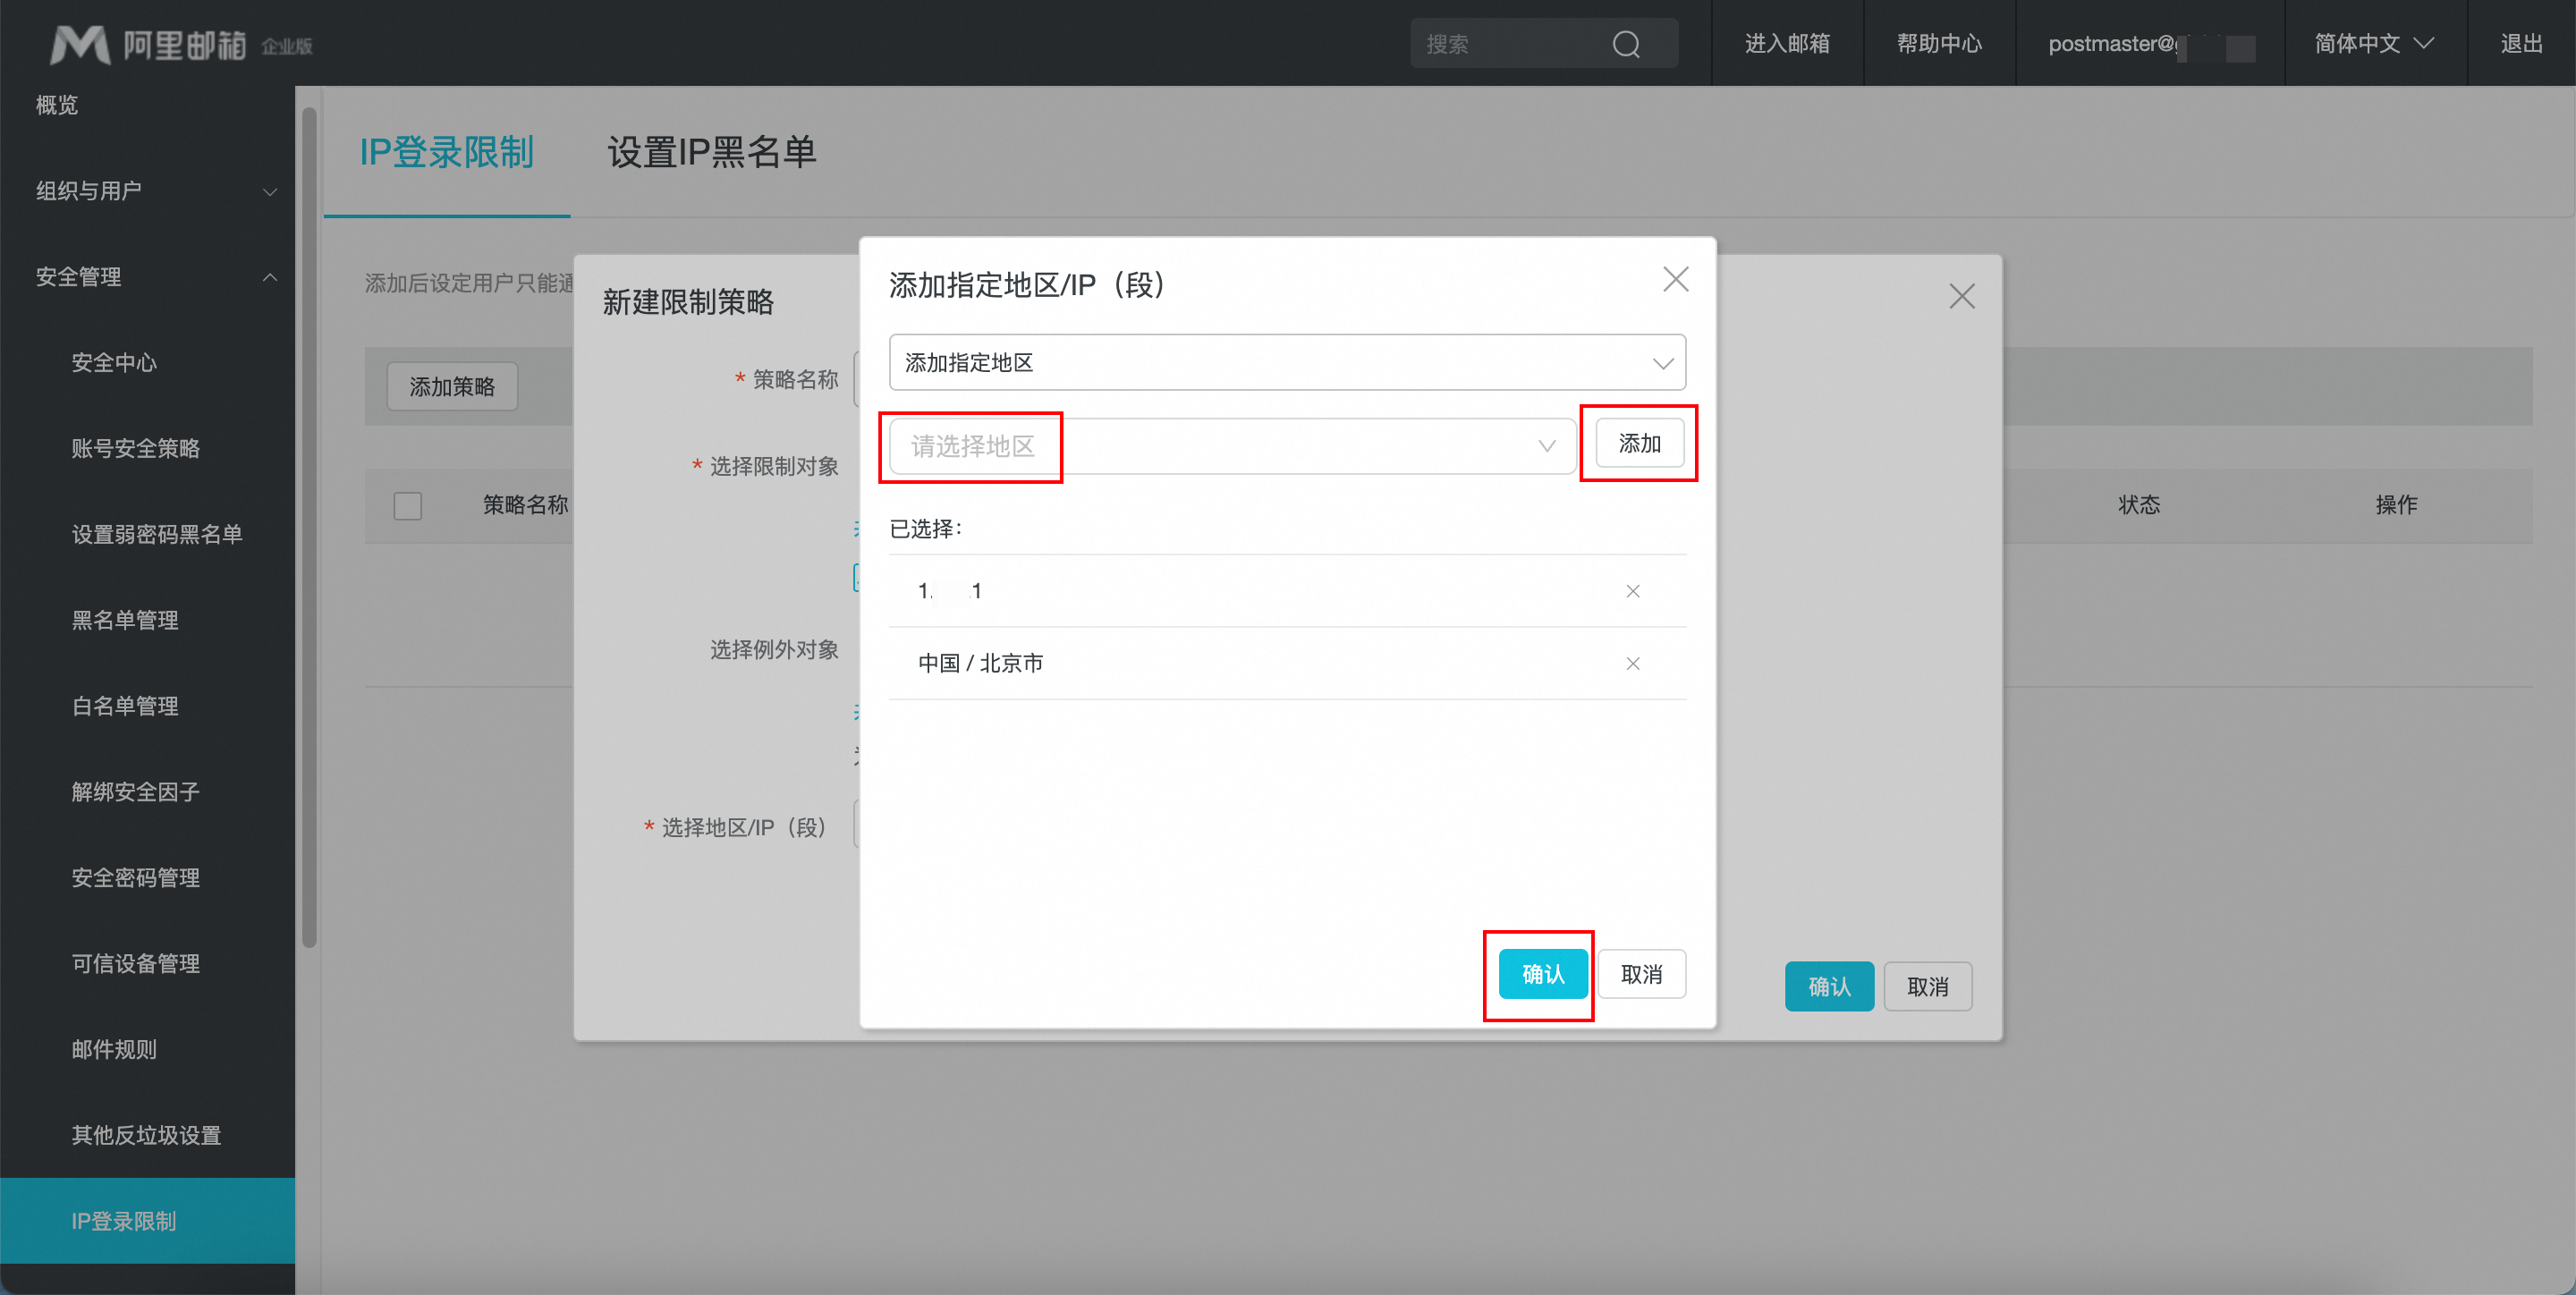Click the search magnifier icon
This screenshot has width=2576, height=1295.
pyautogui.click(x=1626, y=44)
